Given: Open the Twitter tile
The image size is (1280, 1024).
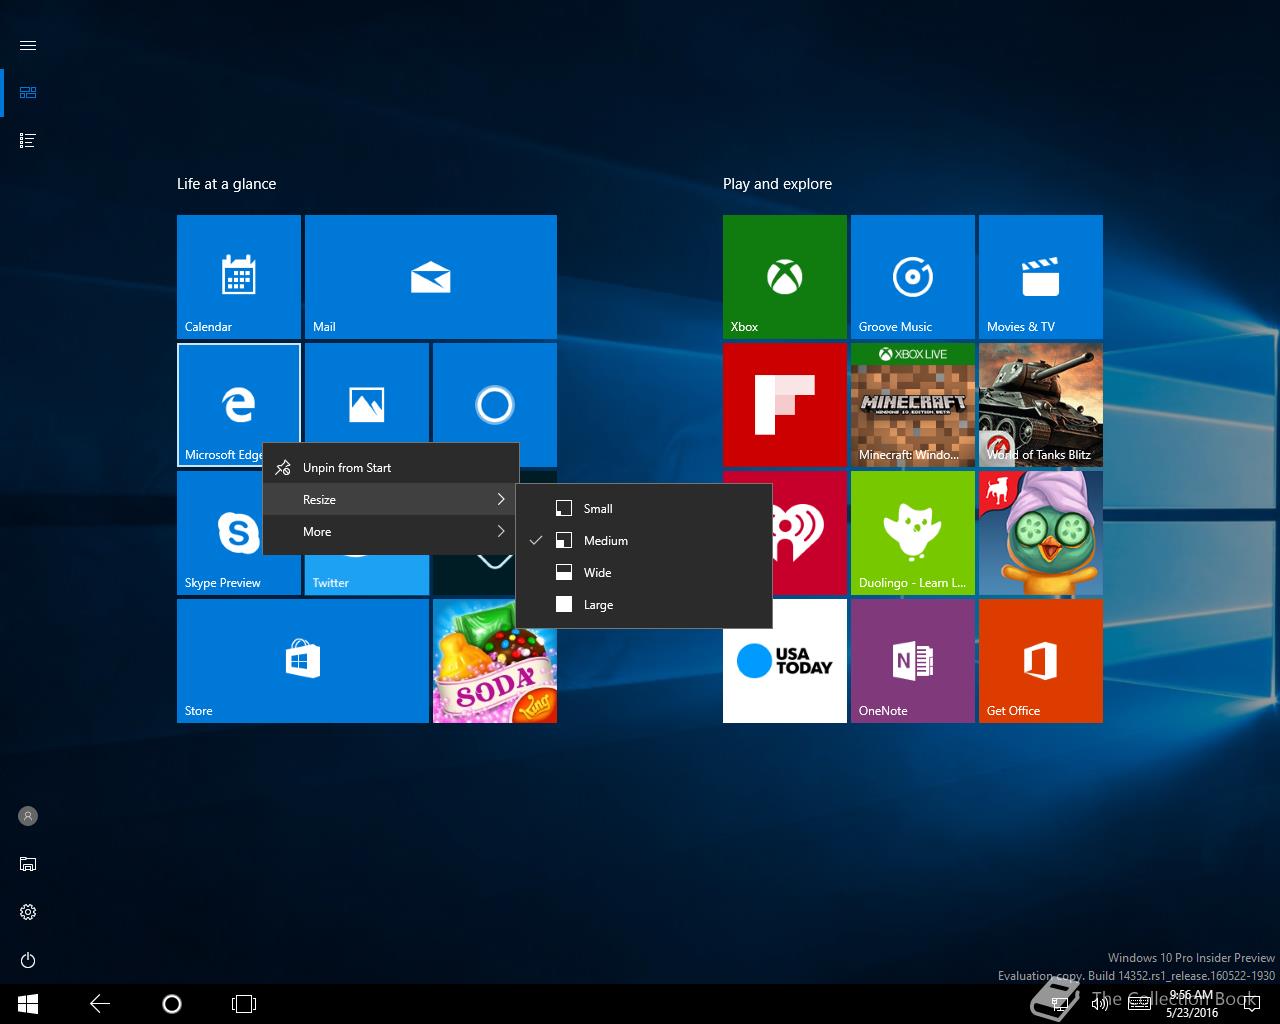Looking at the screenshot, I should [367, 575].
